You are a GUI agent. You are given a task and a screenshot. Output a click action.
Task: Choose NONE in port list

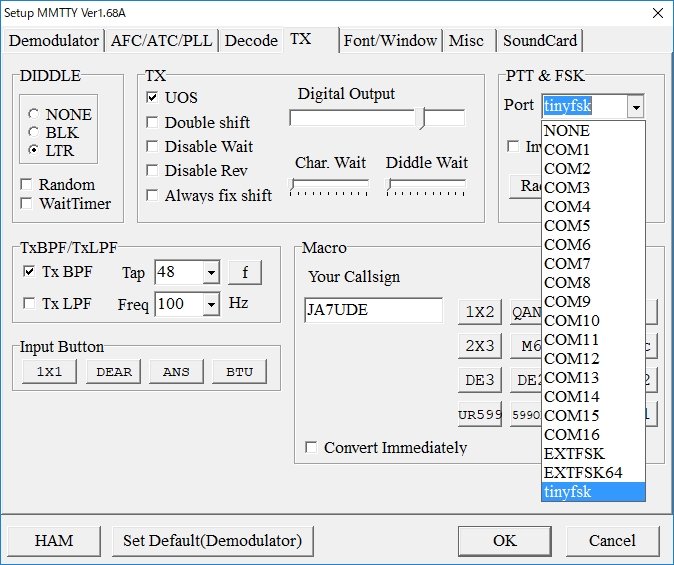pos(593,130)
